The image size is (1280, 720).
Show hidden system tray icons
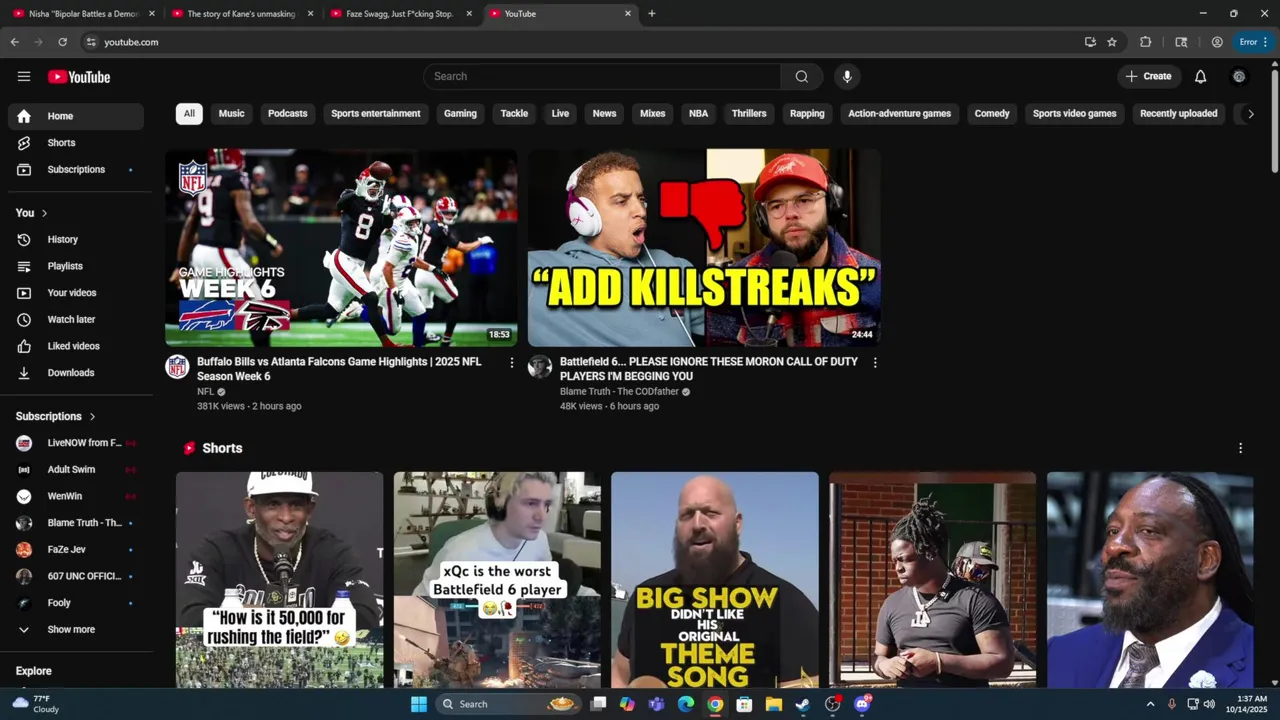pyautogui.click(x=1150, y=704)
